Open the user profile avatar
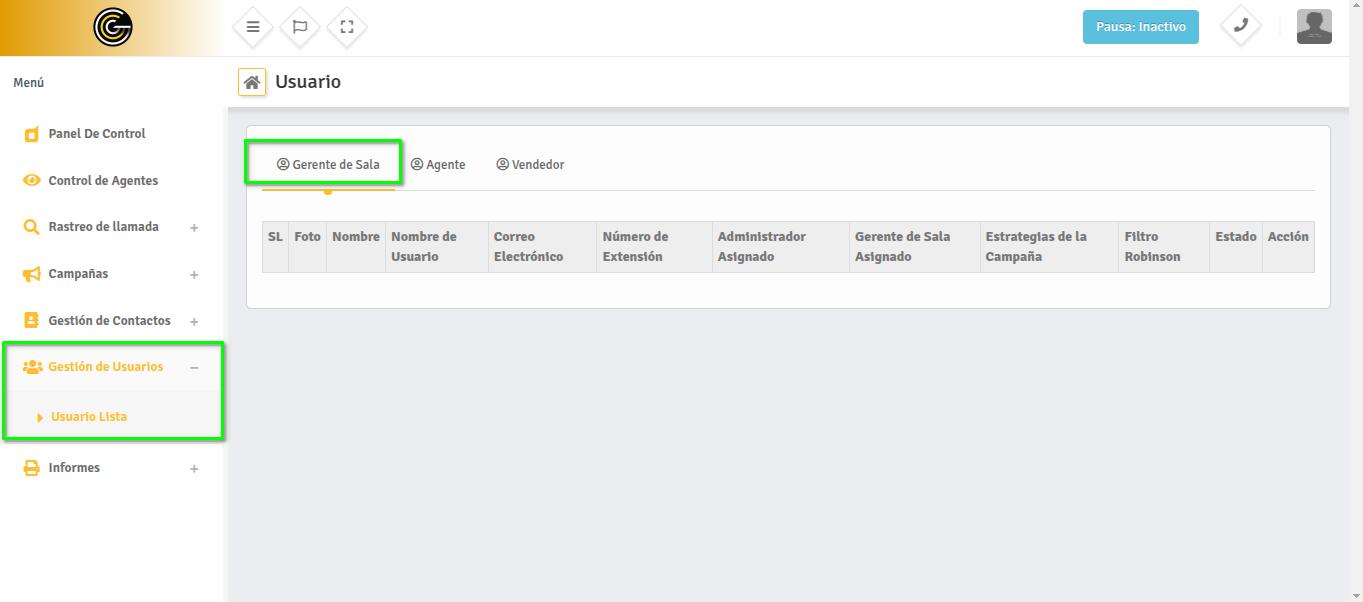 tap(1314, 27)
